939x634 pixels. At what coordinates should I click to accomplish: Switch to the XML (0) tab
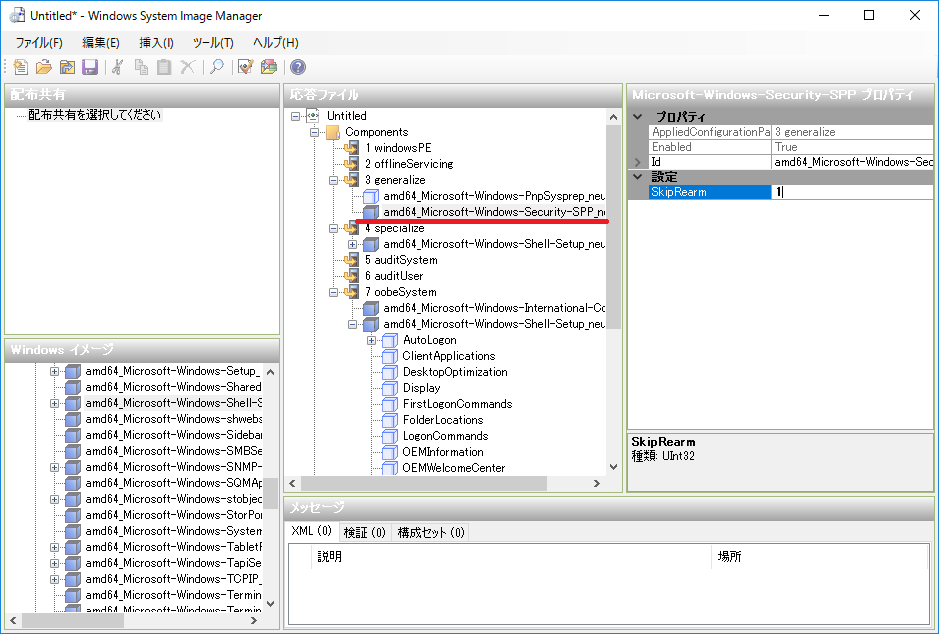[x=311, y=531]
